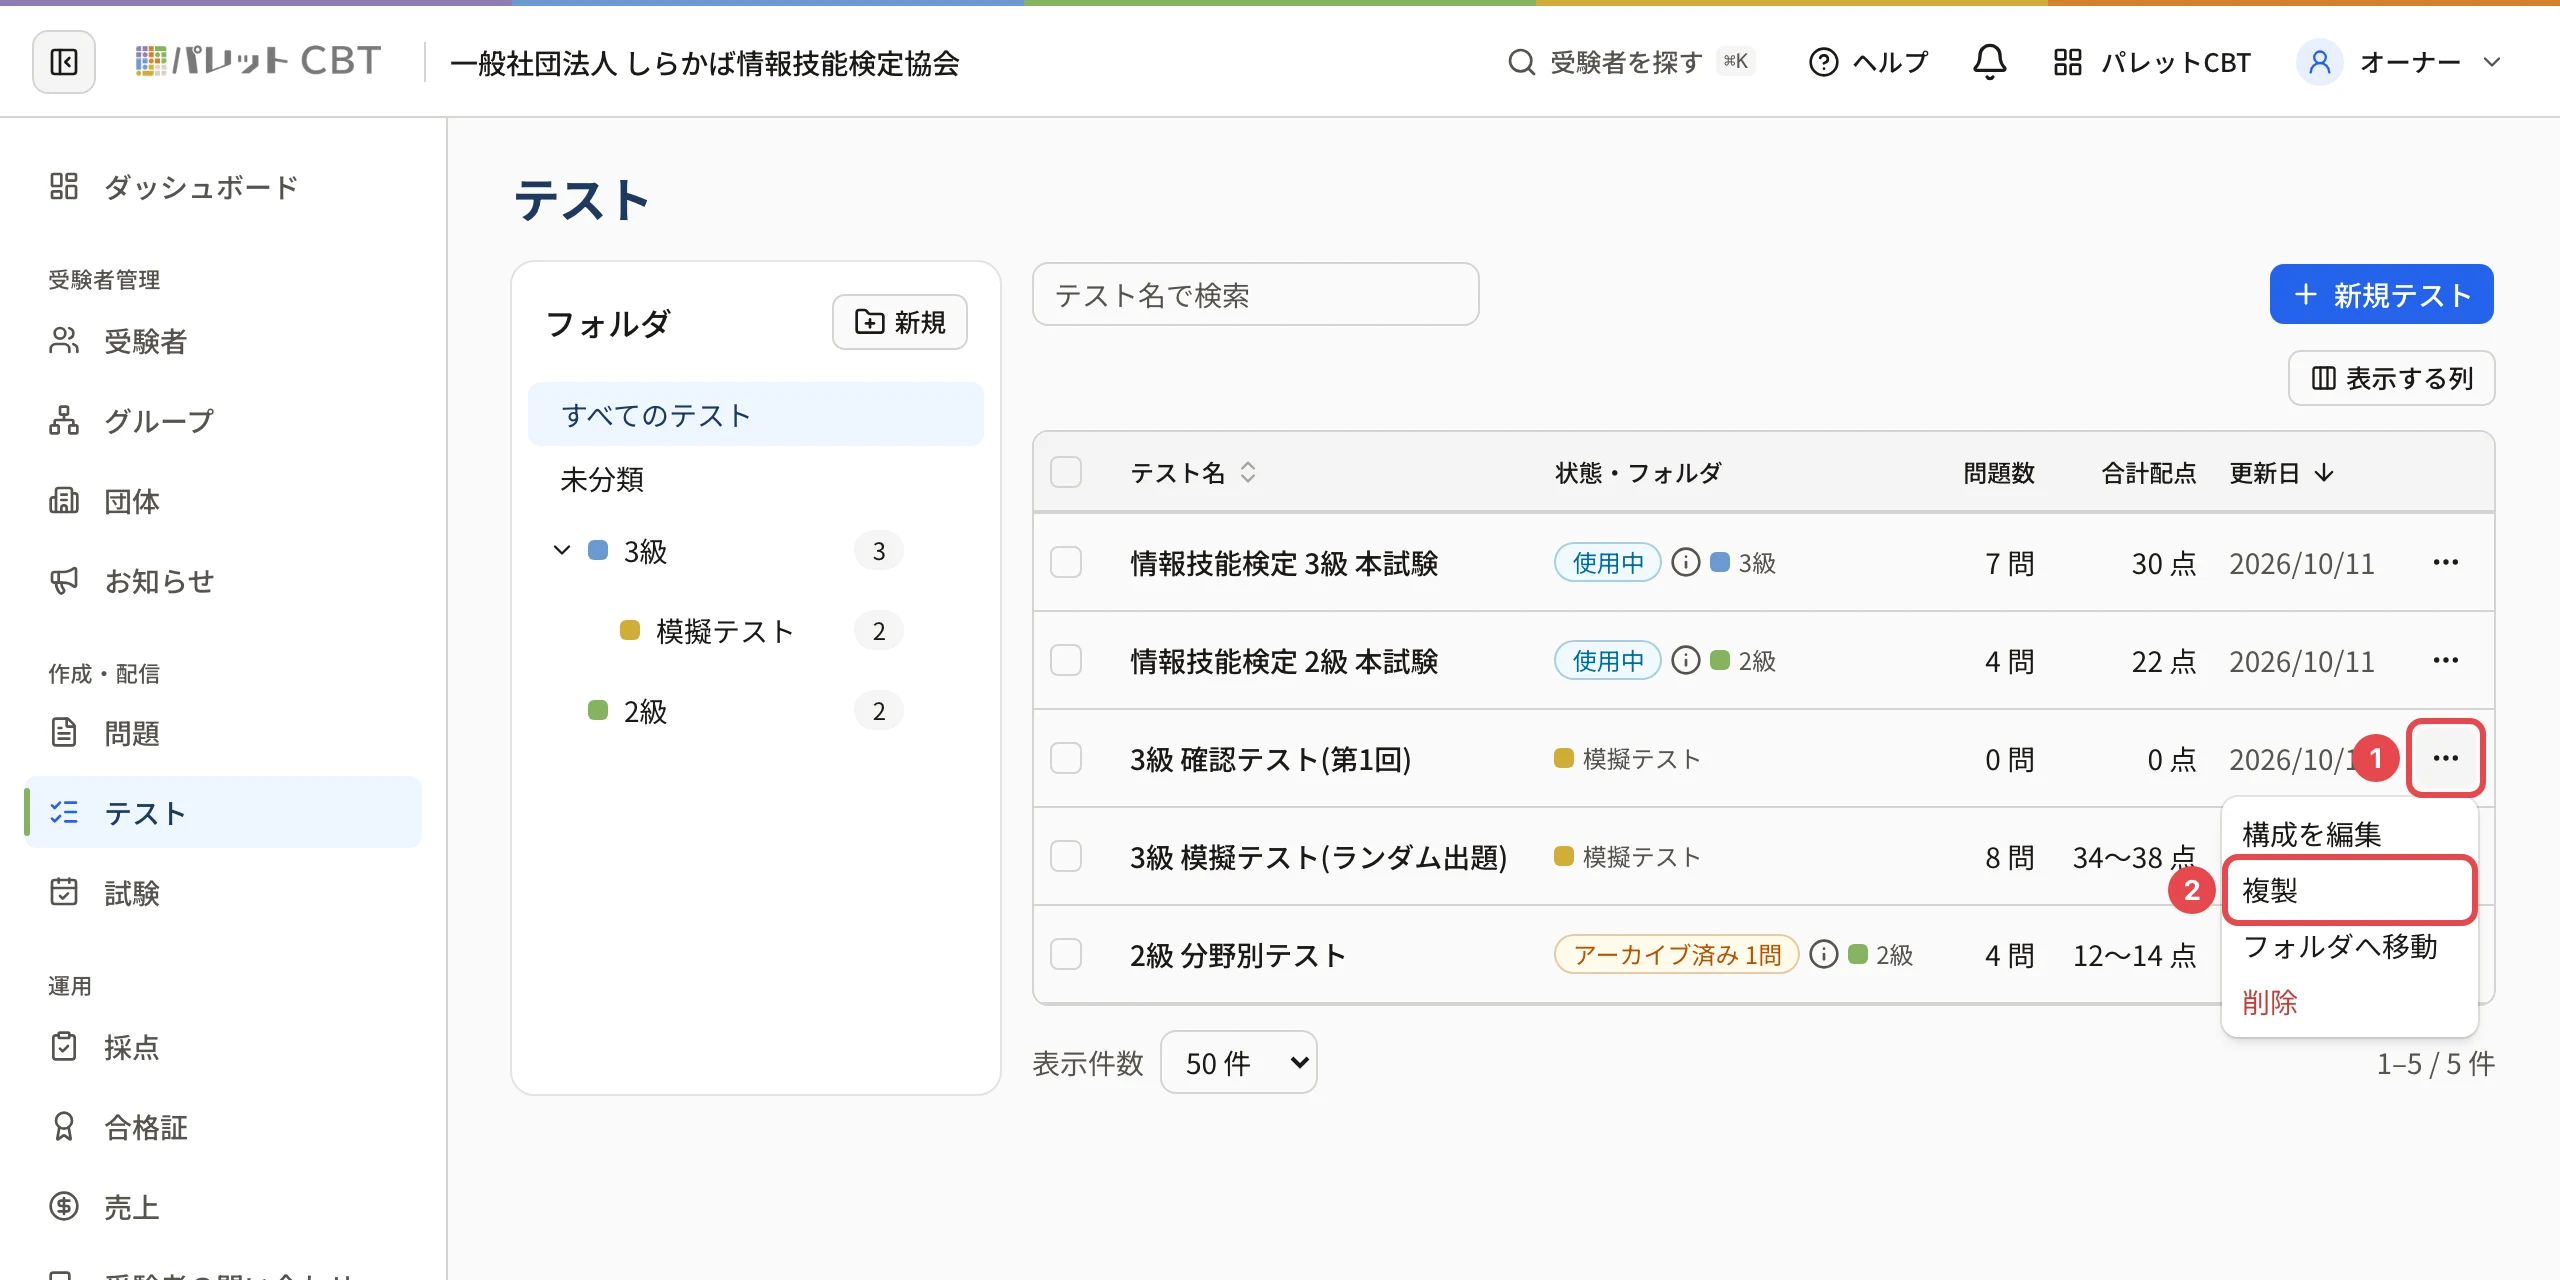Go to 問題 in the sidebar
The height and width of the screenshot is (1280, 2560).
pos(223,733)
